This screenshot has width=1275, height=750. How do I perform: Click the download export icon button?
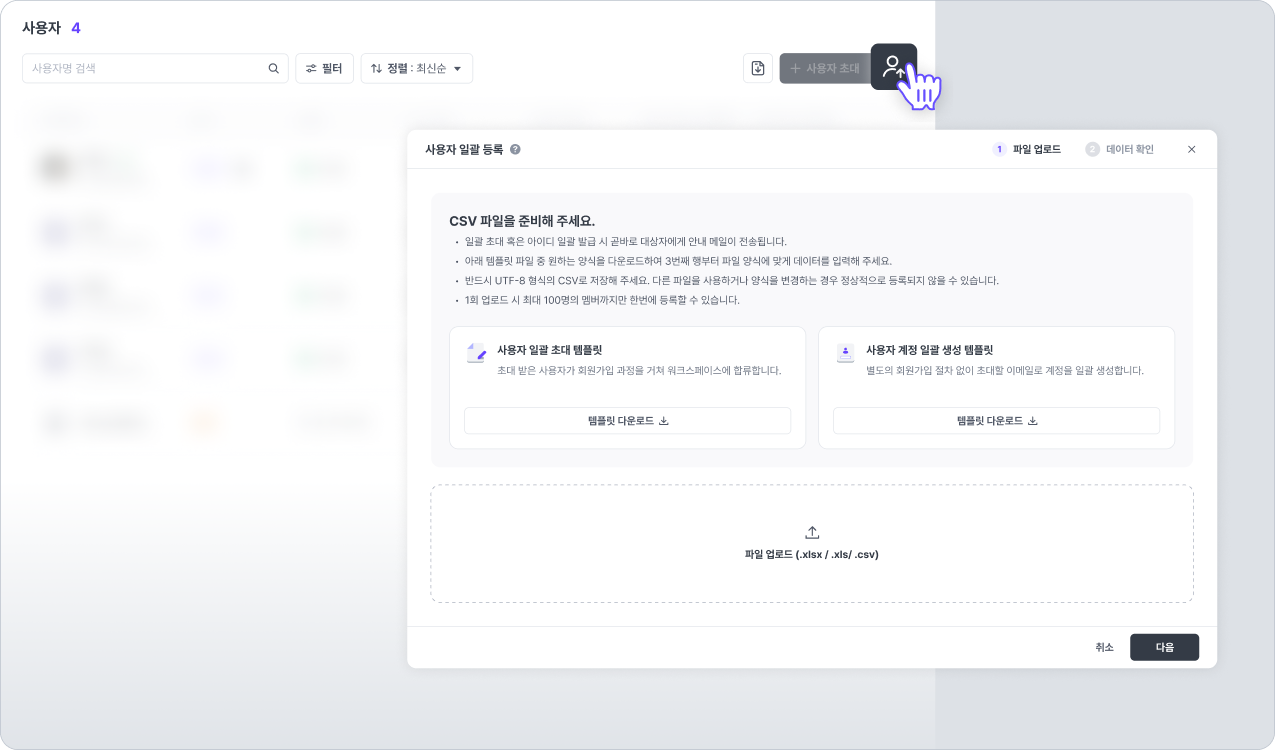(758, 68)
